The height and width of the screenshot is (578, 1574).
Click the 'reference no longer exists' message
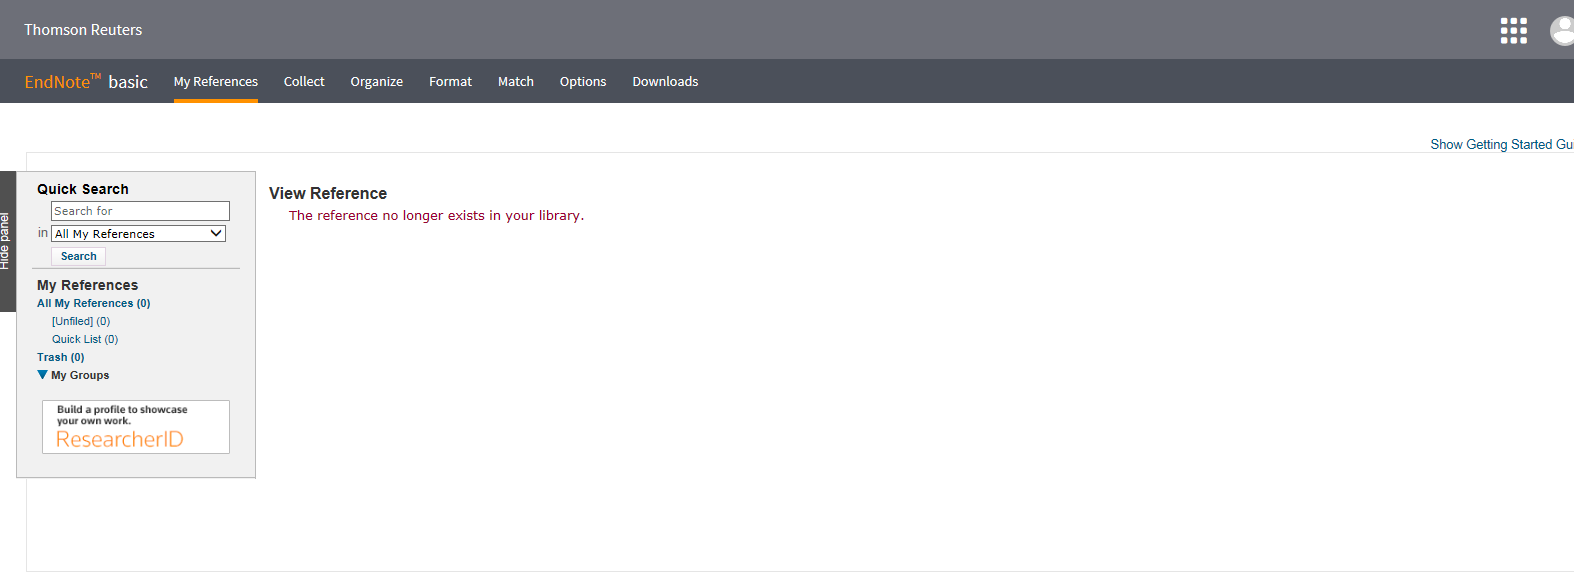[436, 215]
